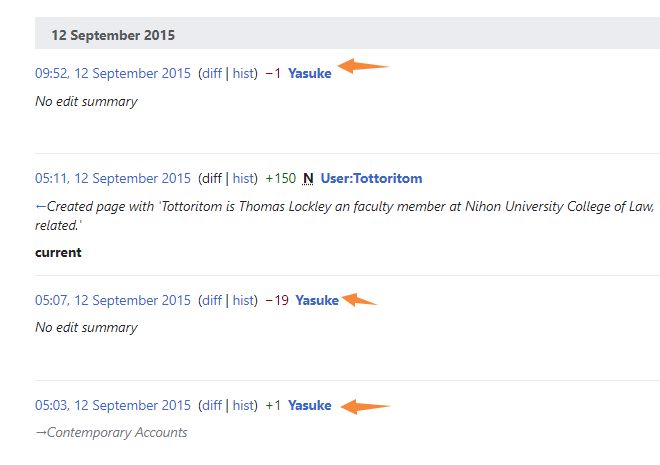Viewport: 660px width, 465px height.
Task: Open the User:Tottoritom page link
Action: point(371,178)
